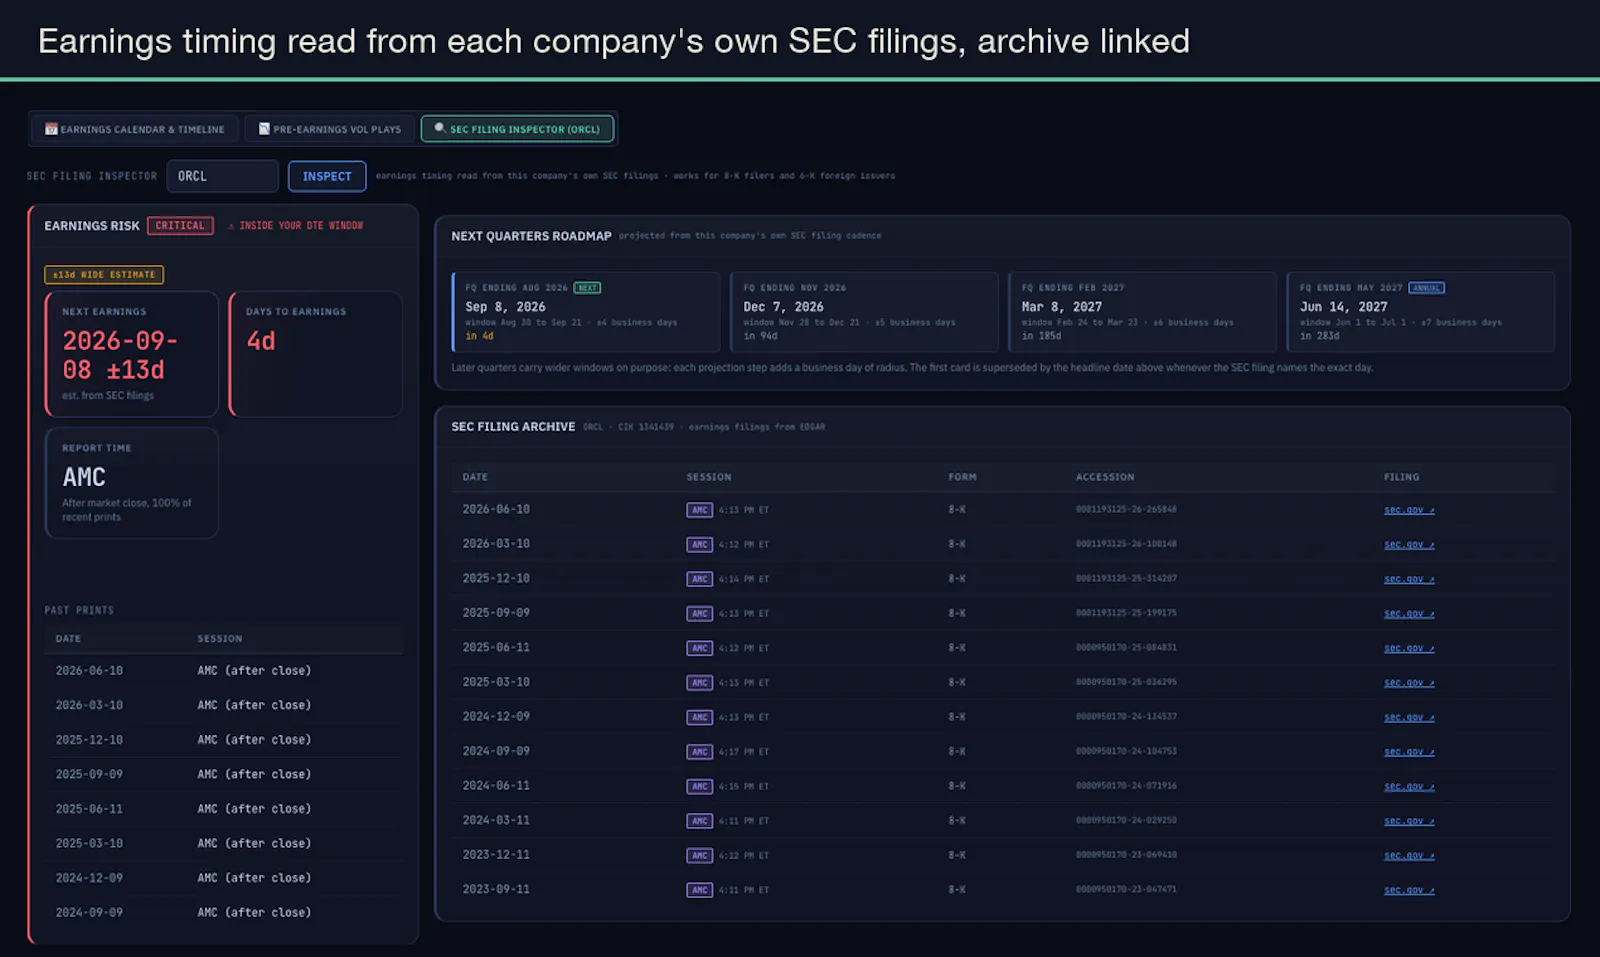The width and height of the screenshot is (1600, 957).
Task: Click the ORCL ticker input field
Action: [x=223, y=176]
